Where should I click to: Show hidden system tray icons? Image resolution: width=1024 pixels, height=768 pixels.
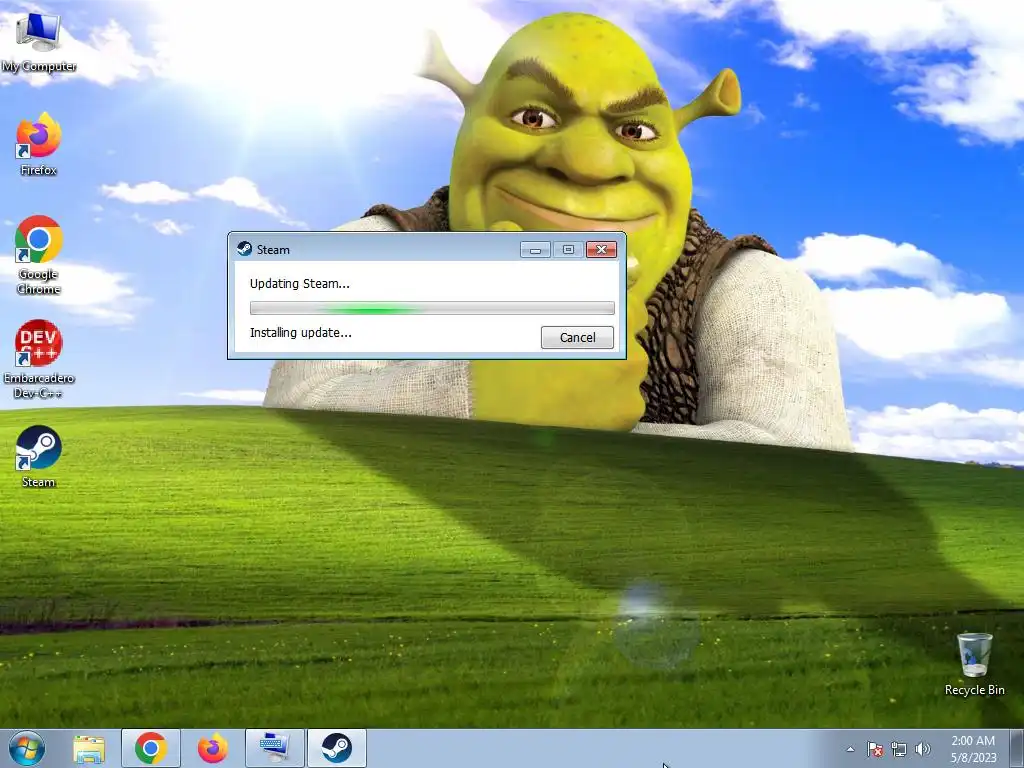850,749
